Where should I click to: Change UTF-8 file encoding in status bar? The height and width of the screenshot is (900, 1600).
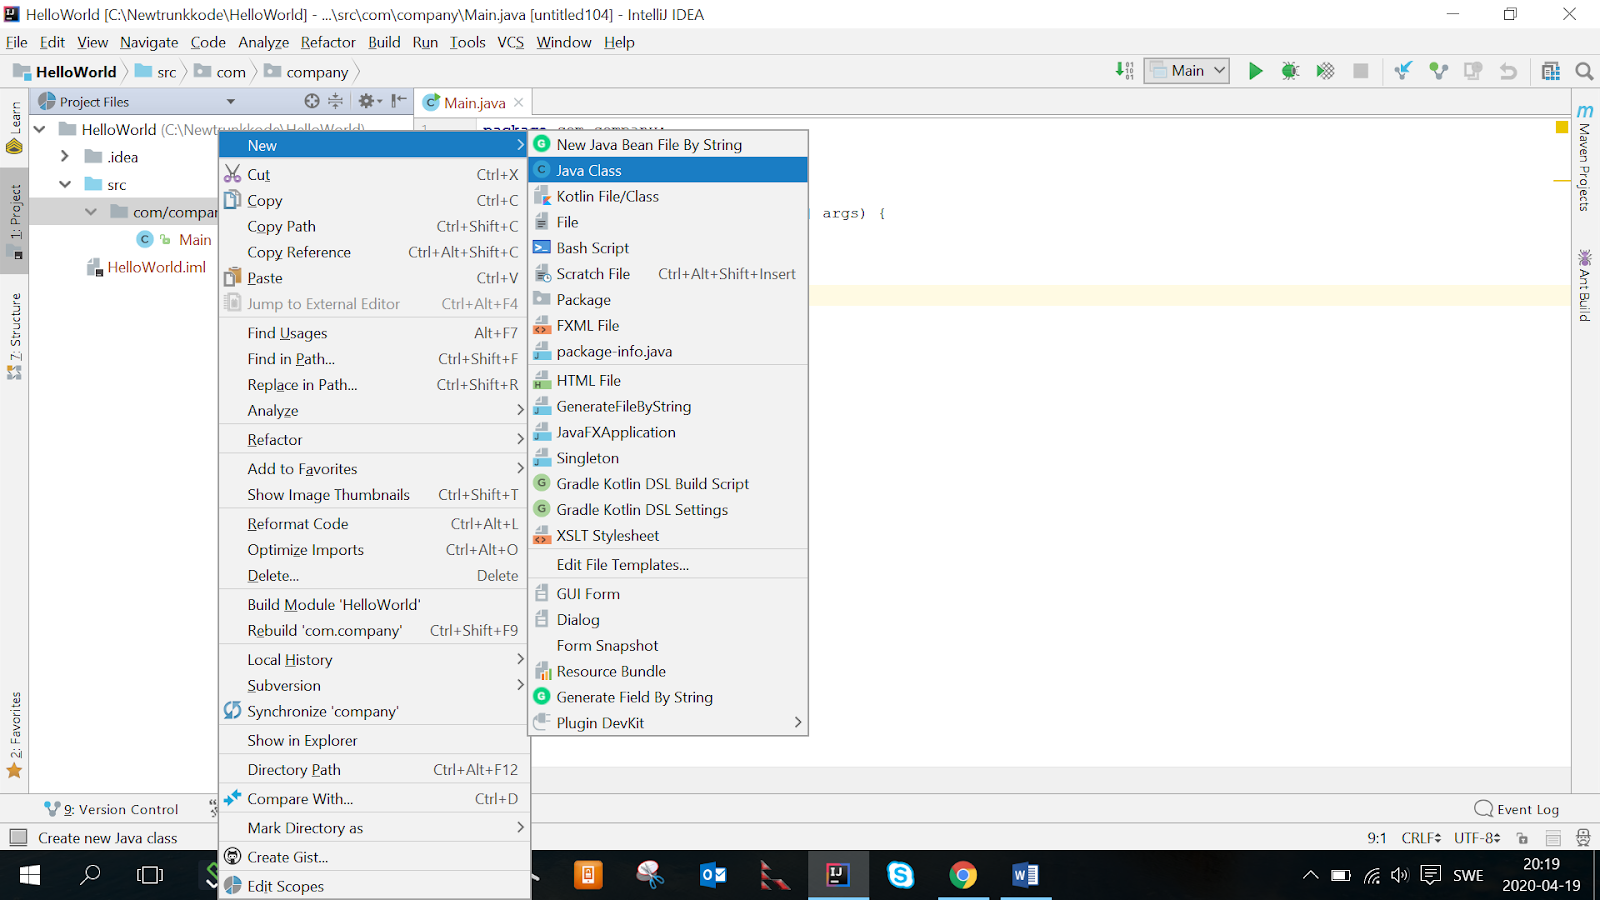pyautogui.click(x=1477, y=838)
